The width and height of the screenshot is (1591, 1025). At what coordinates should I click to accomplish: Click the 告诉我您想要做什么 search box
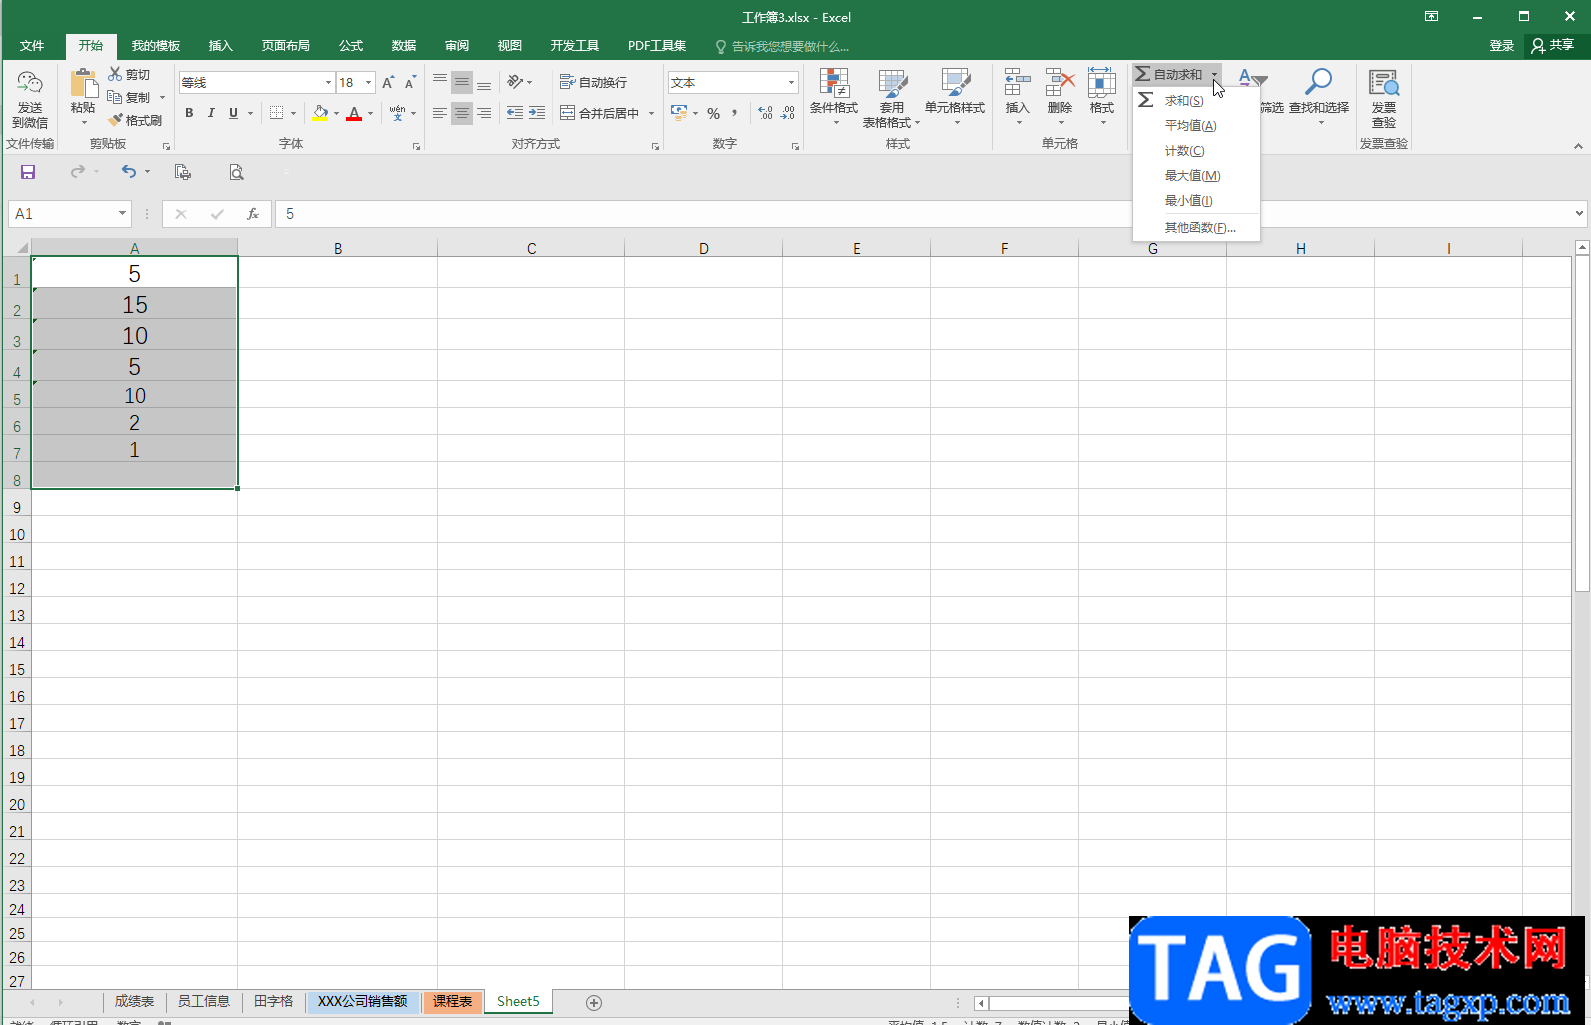783,46
